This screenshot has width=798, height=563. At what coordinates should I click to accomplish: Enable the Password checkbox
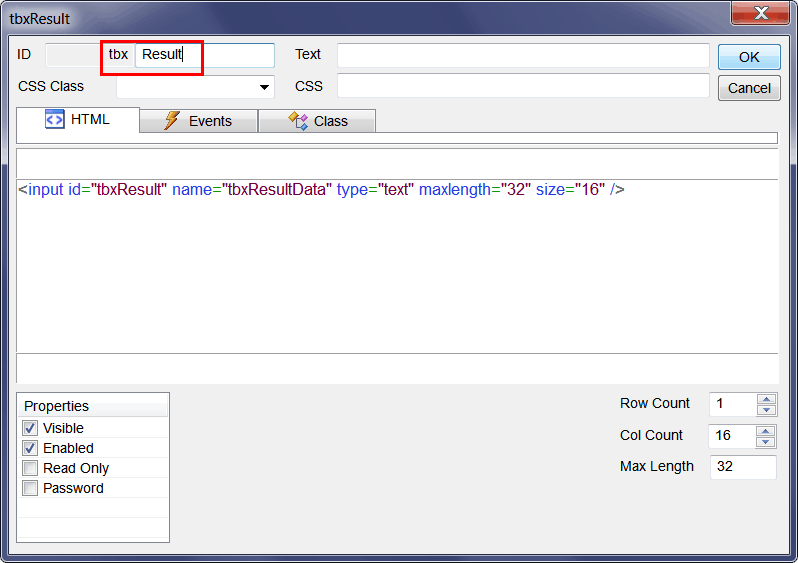pos(30,488)
